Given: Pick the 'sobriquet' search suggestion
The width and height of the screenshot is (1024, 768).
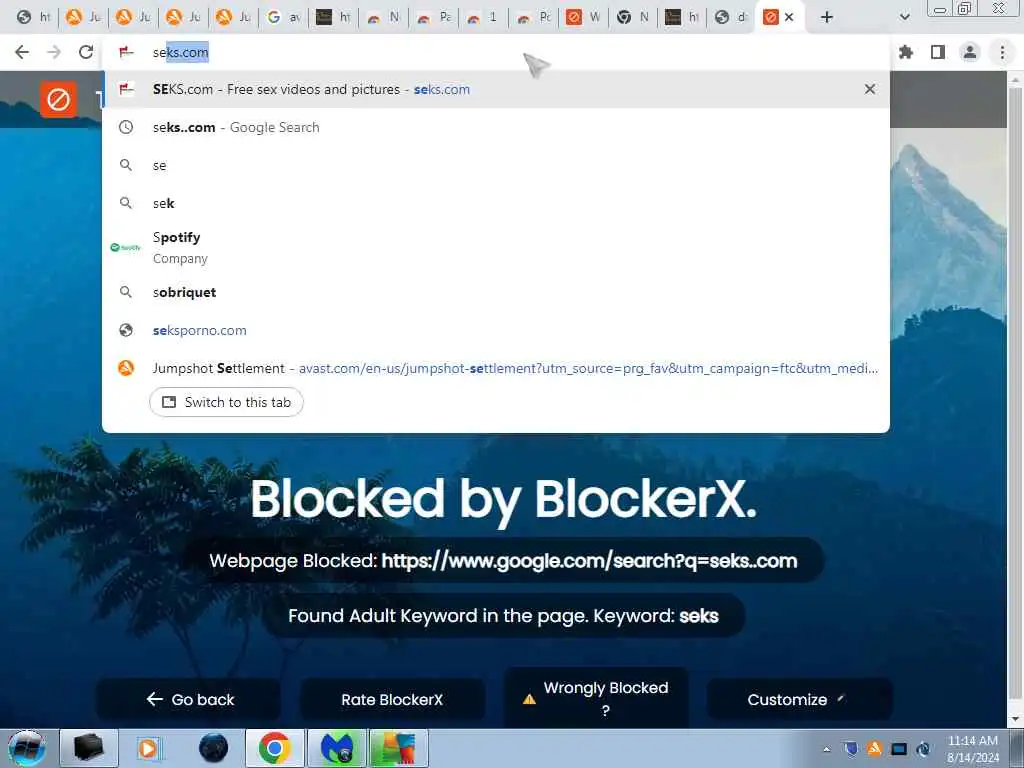Looking at the screenshot, I should 496,292.
